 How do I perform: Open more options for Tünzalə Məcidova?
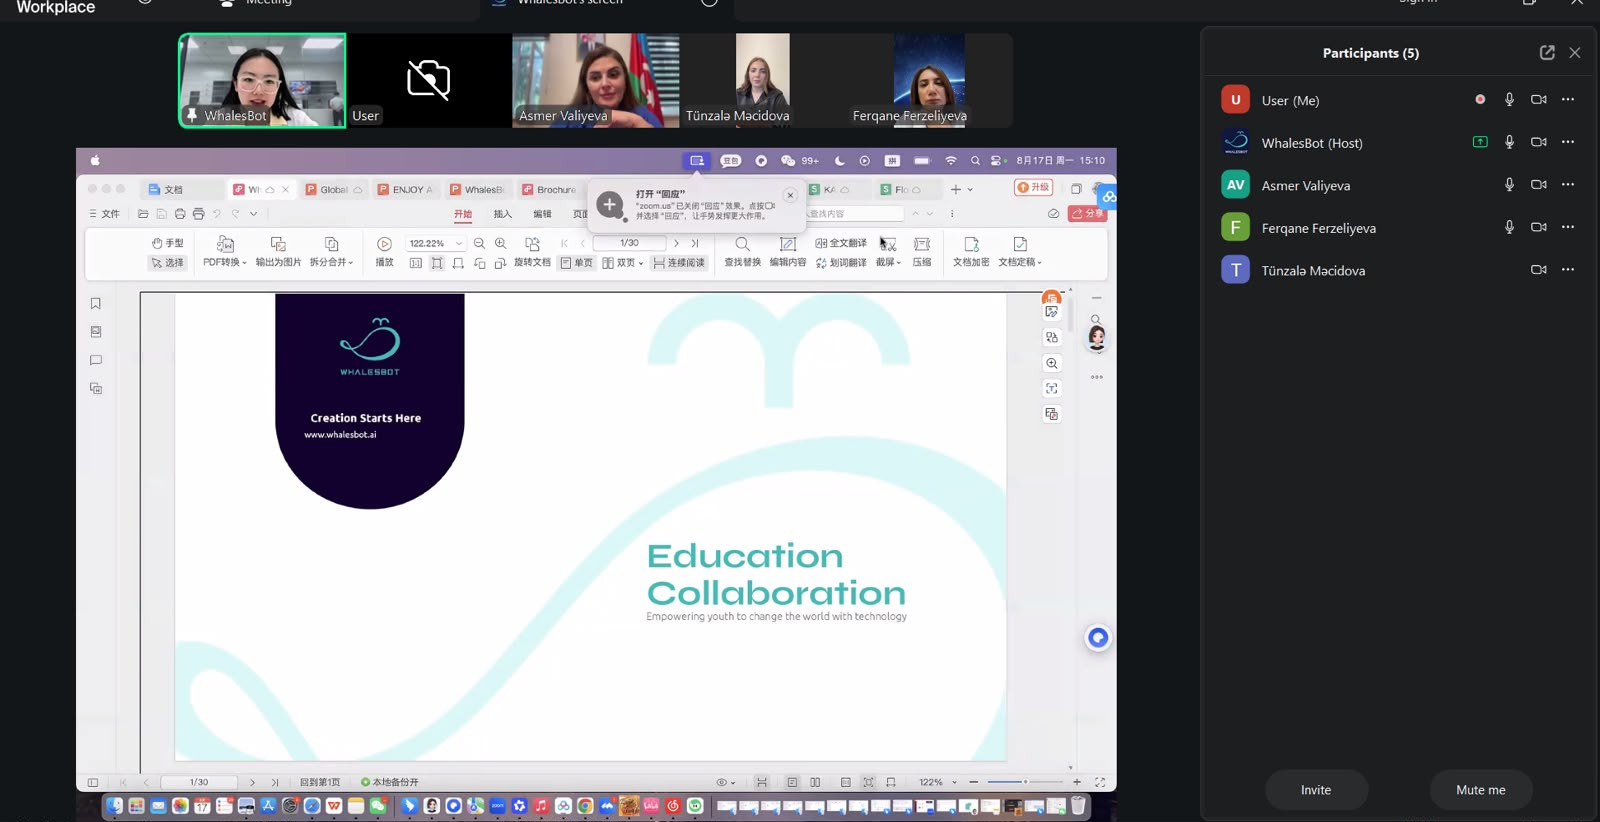1568,270
